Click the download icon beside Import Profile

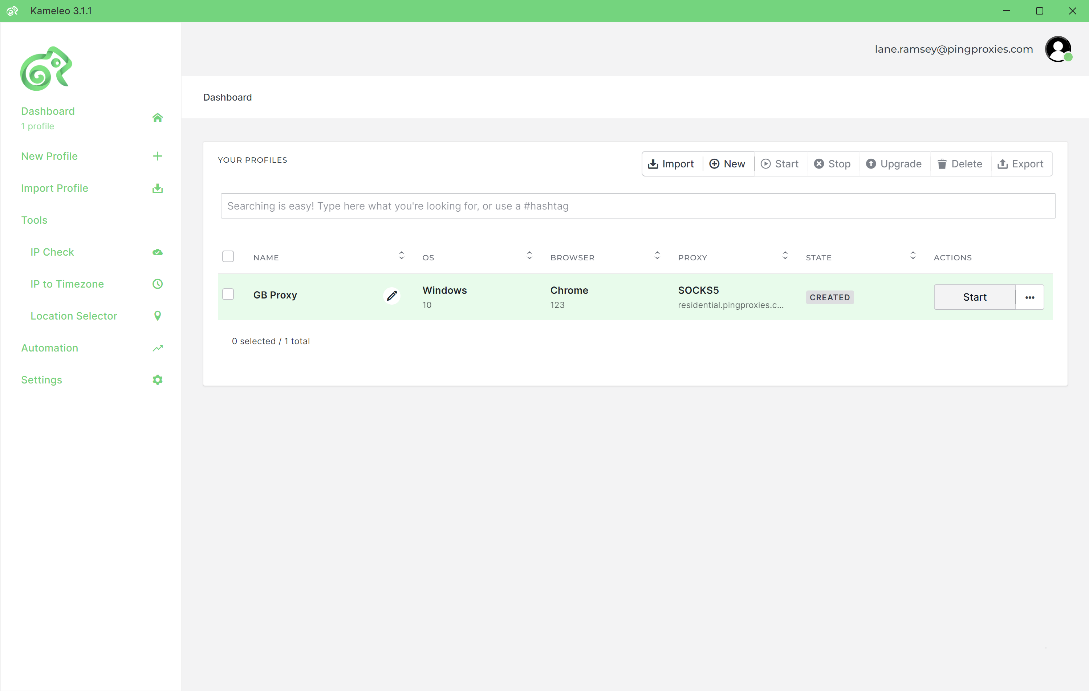point(158,188)
